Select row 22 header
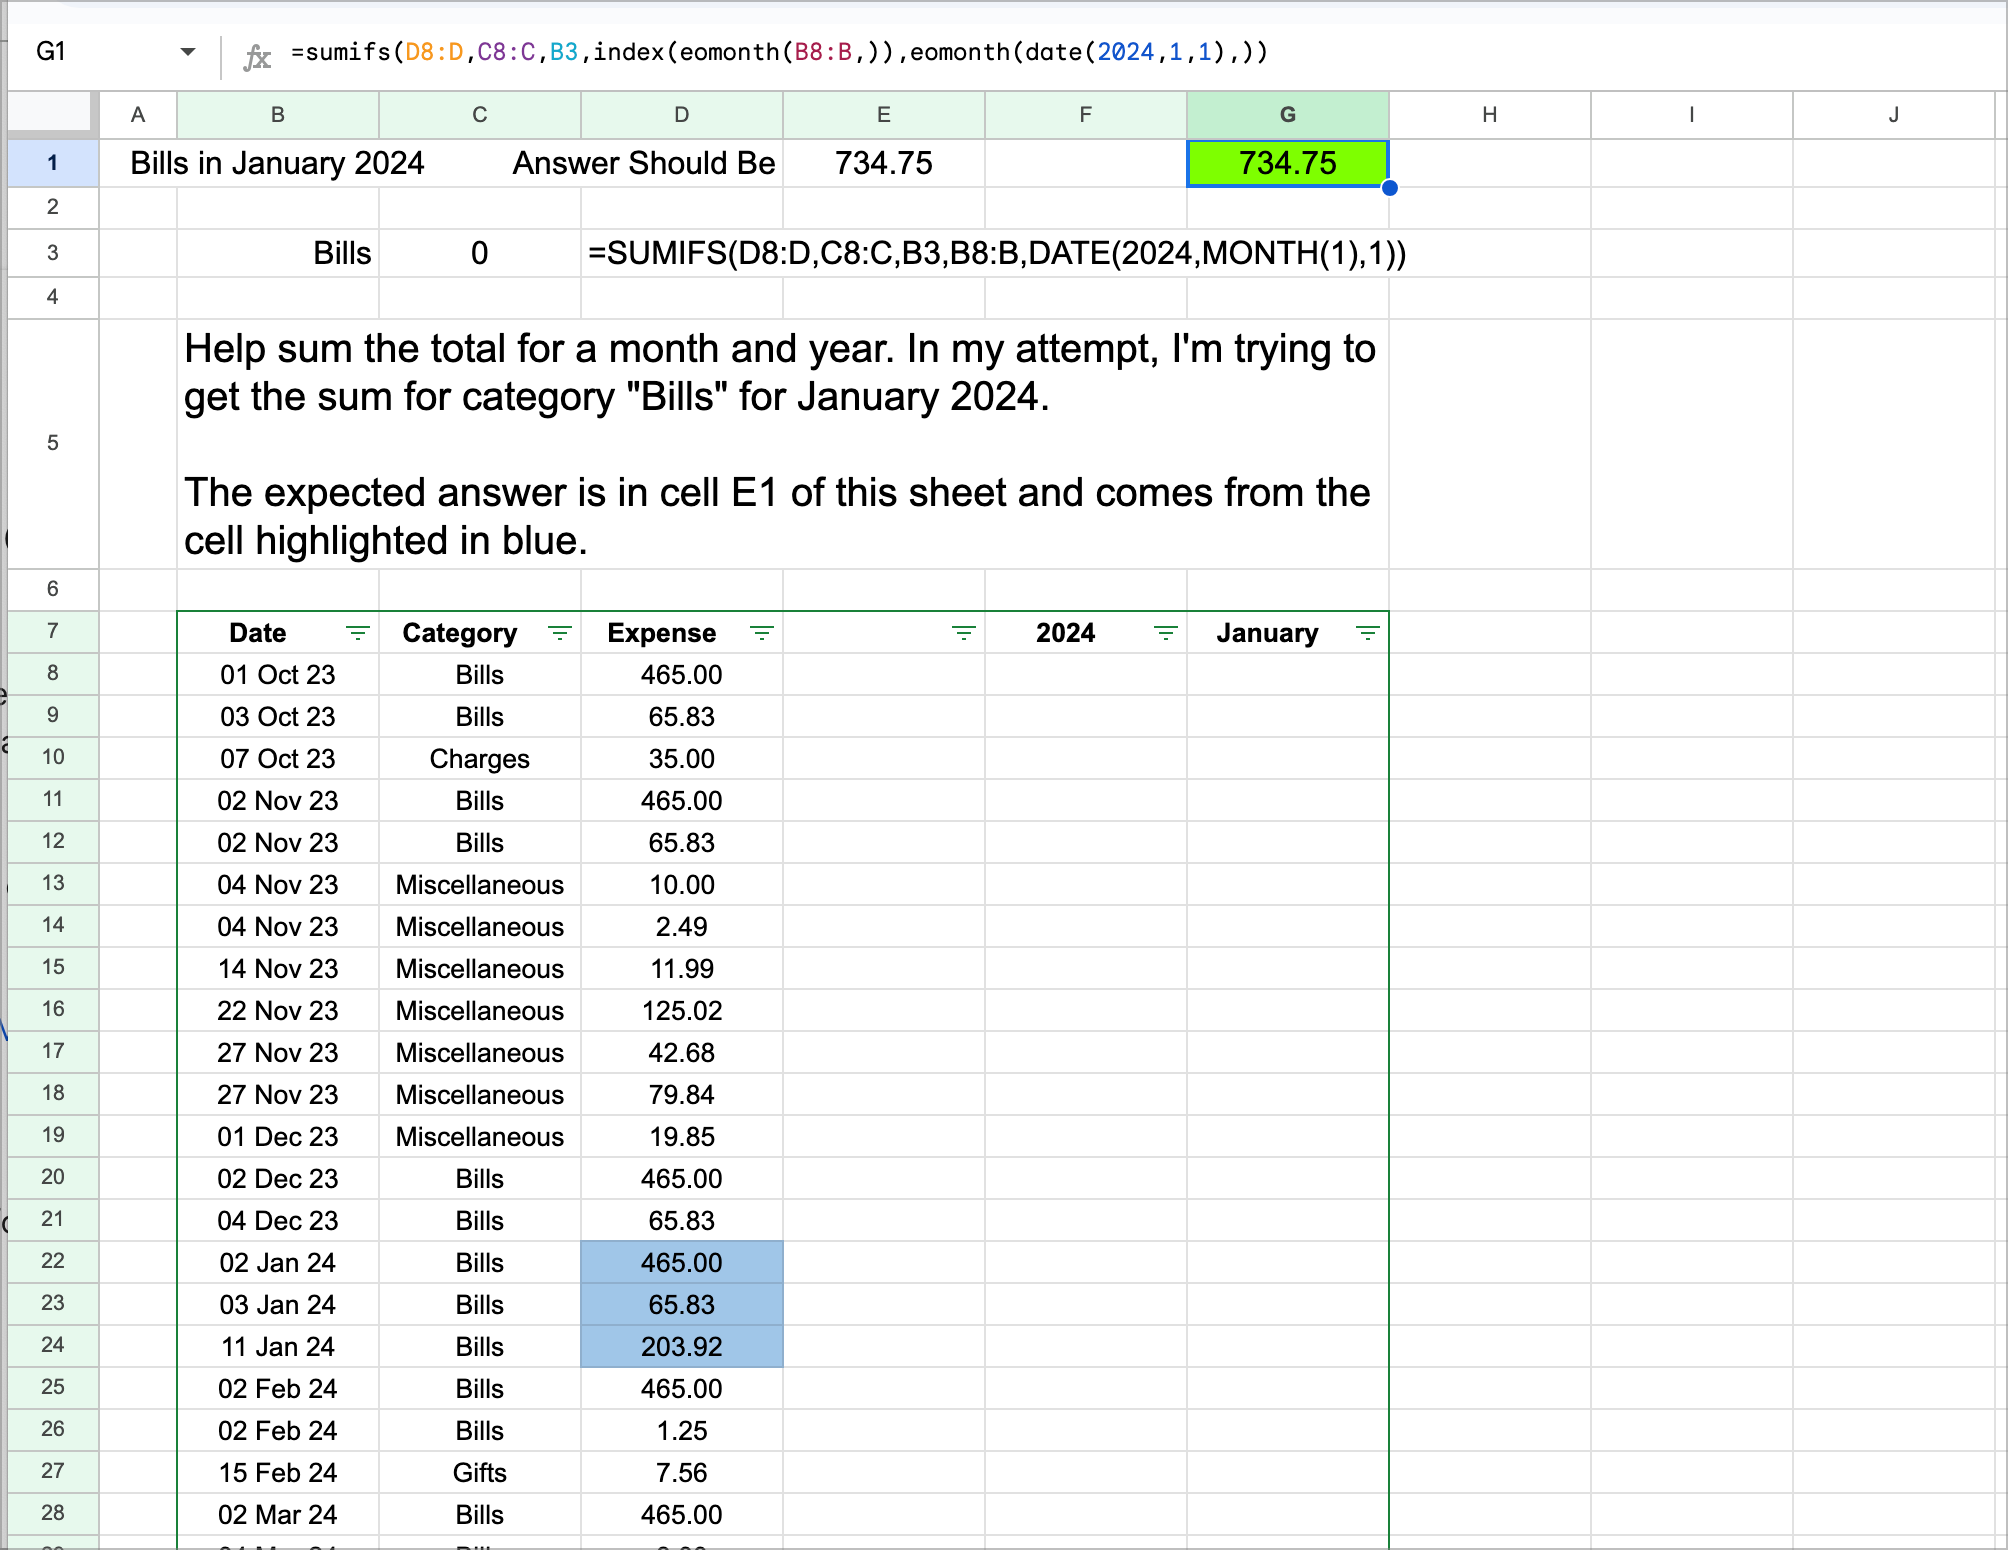This screenshot has height=1550, width=2008. (x=53, y=1262)
